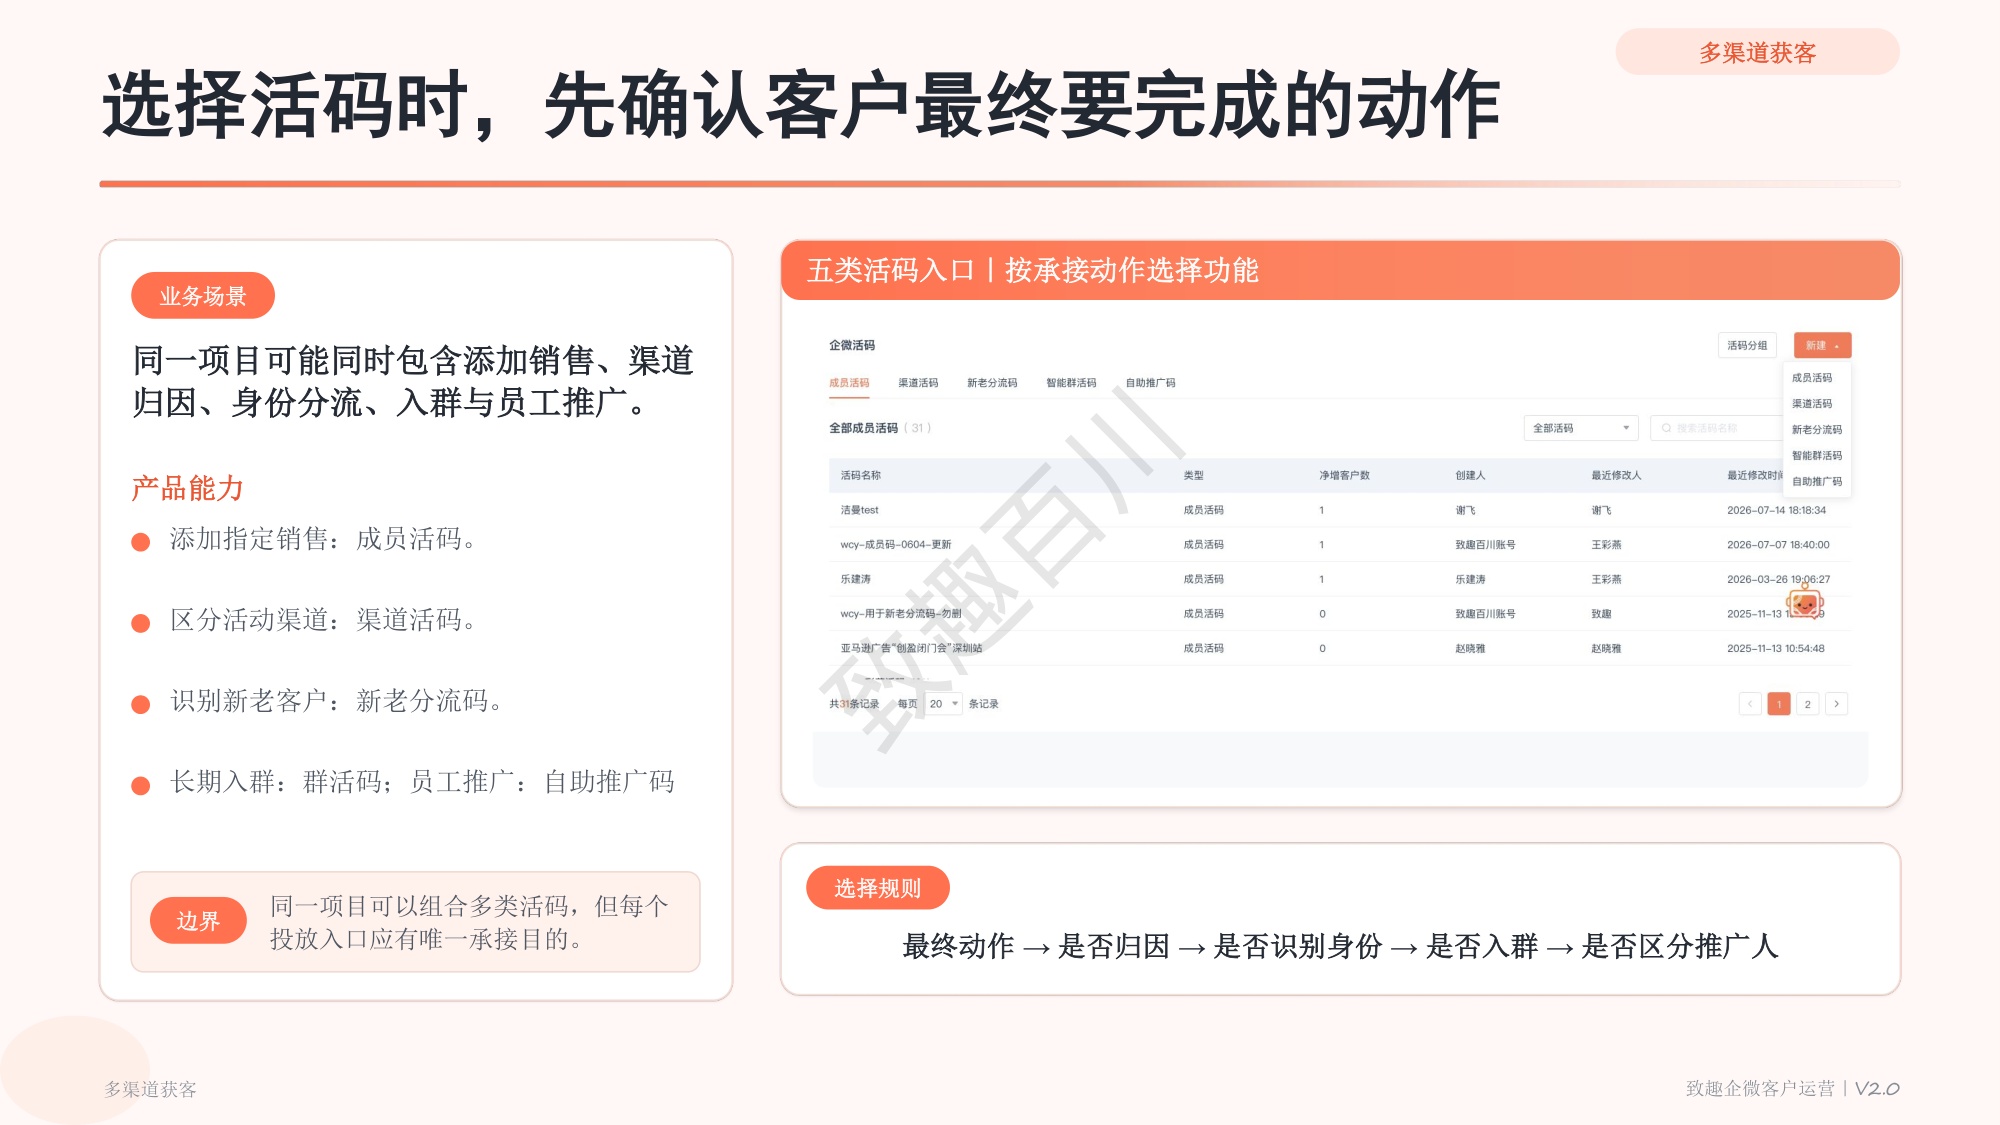
Task: Click the bullet 区分活动渠道：渠道活码
Action: click(322, 620)
